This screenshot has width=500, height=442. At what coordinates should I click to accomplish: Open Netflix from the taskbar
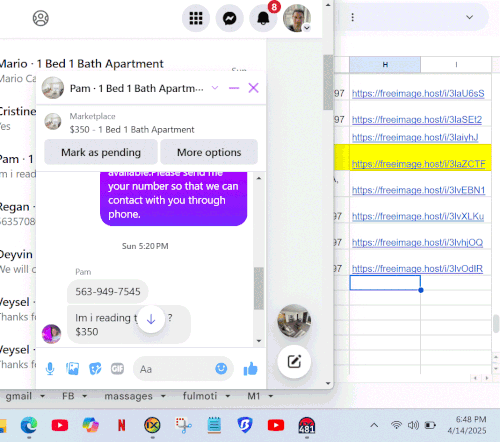pyautogui.click(x=122, y=425)
